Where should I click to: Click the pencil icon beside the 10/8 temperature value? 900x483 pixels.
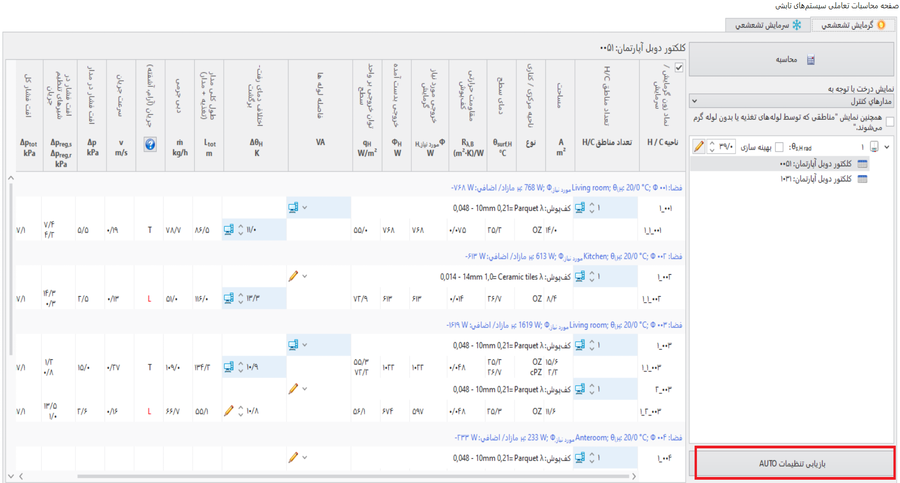229,411
